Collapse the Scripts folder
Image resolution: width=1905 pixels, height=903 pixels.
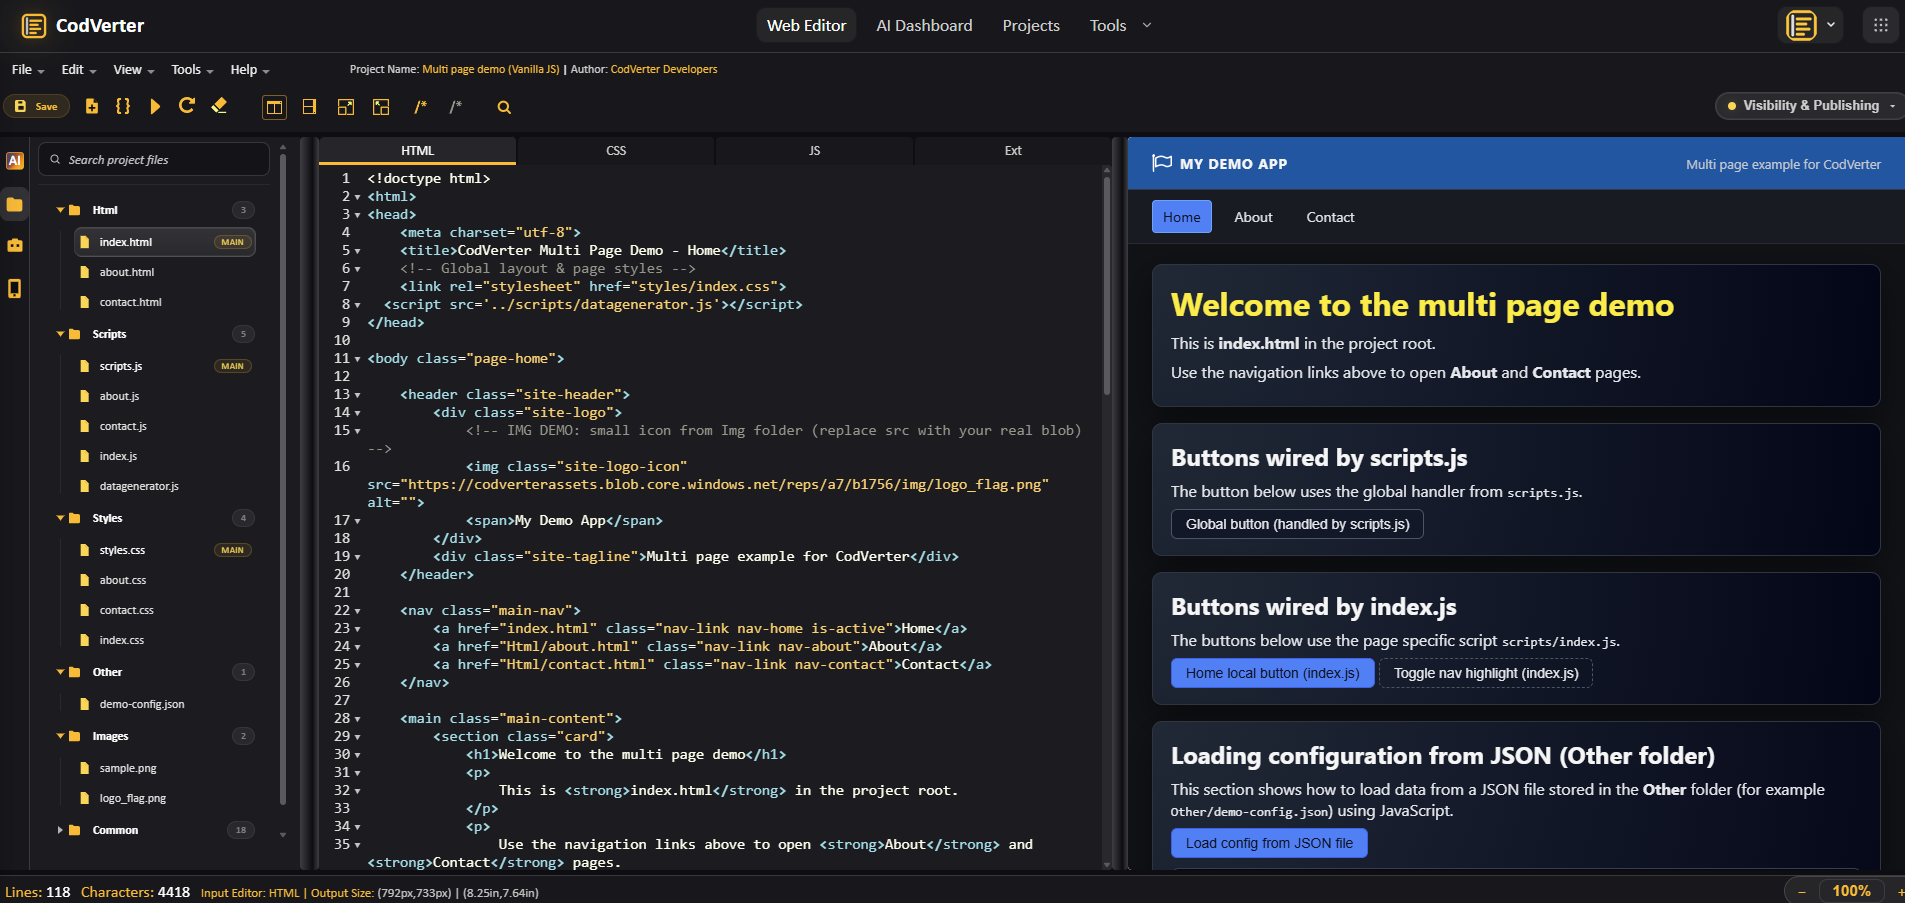[60, 334]
